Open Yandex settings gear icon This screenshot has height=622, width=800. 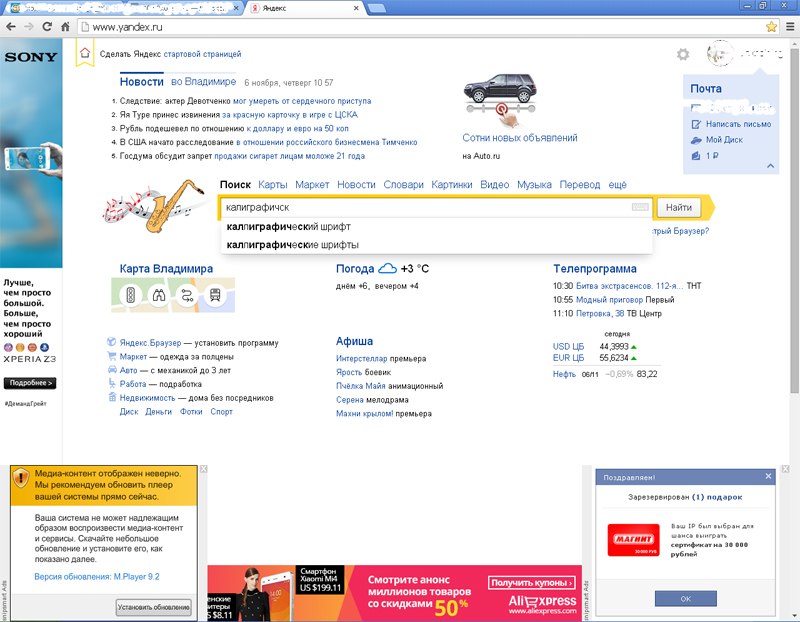click(x=683, y=54)
